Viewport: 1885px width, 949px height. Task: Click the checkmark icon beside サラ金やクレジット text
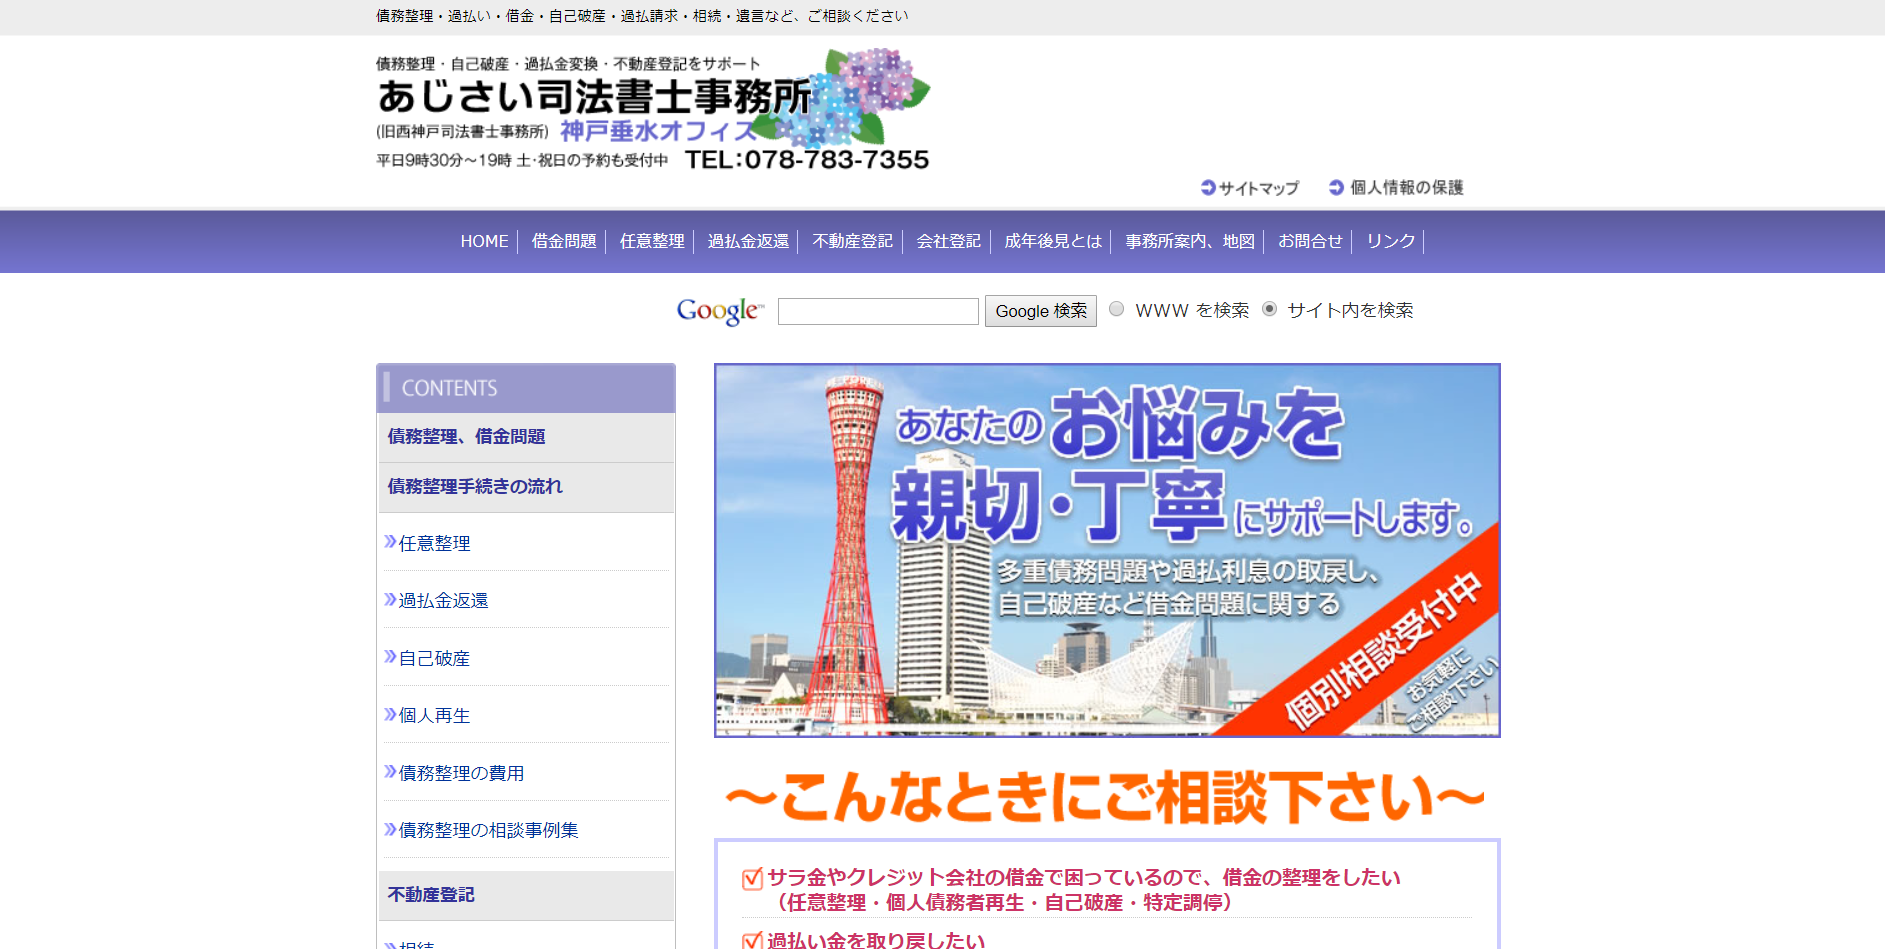(x=752, y=878)
